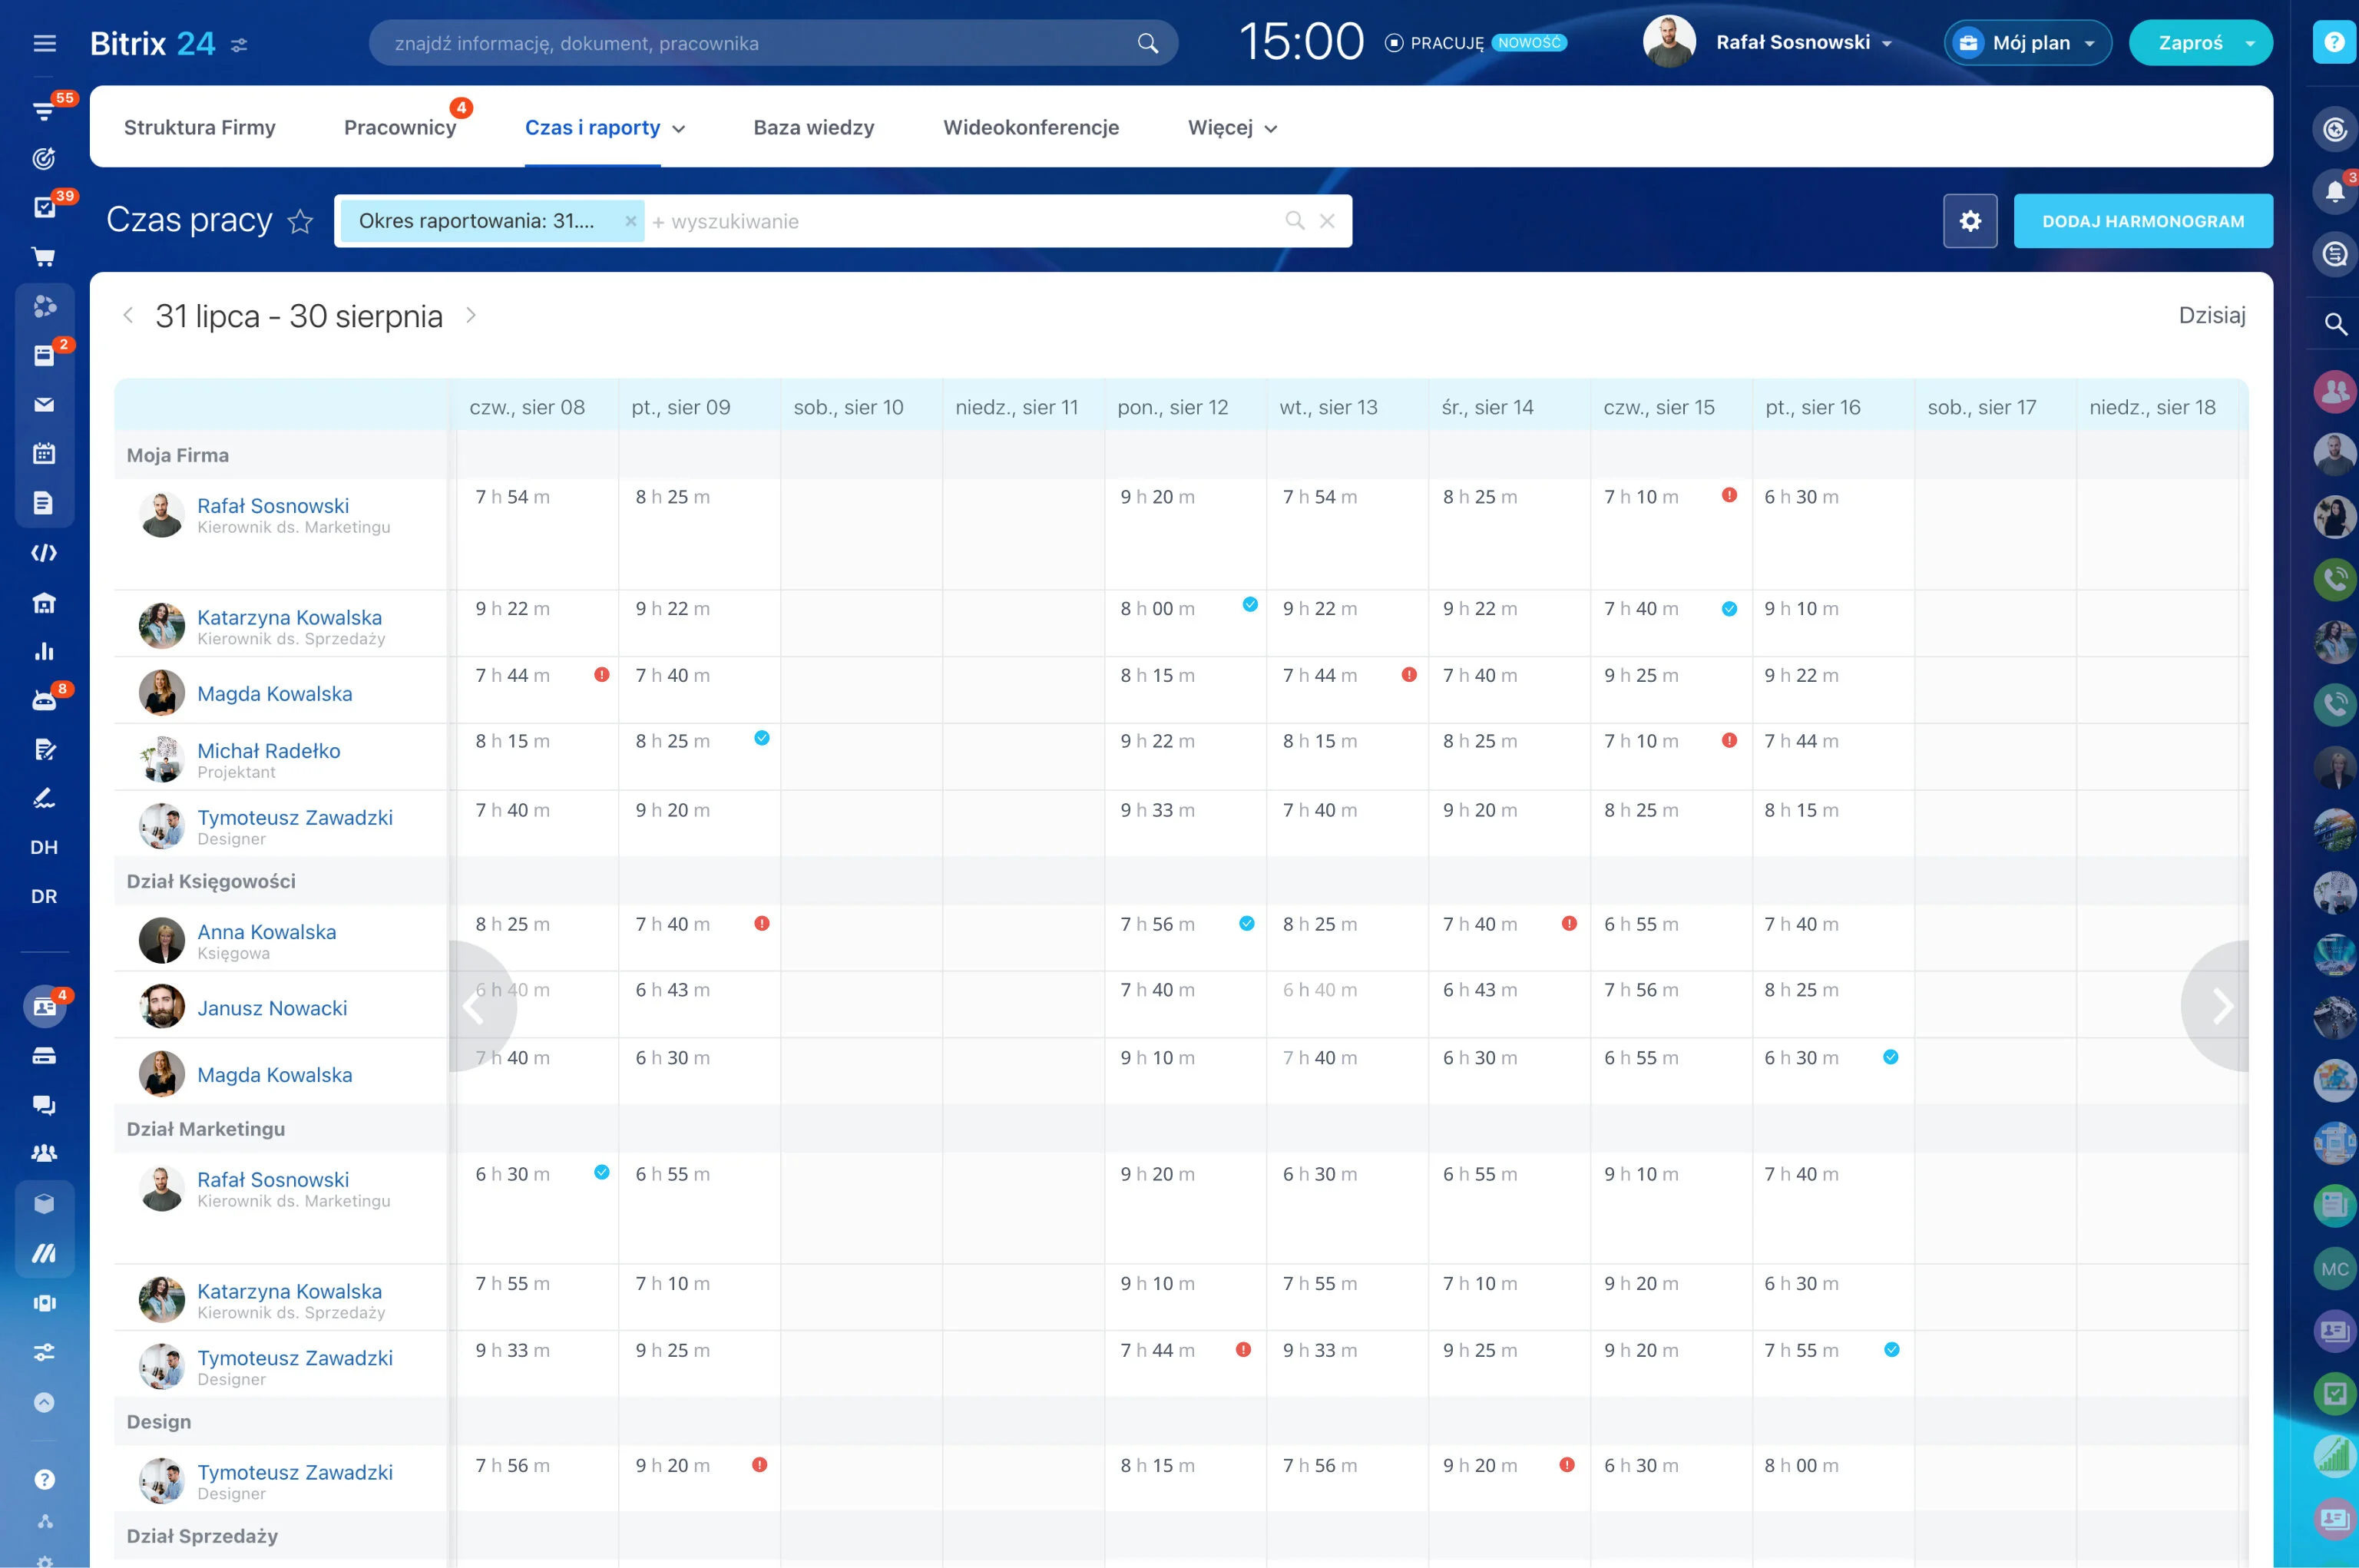
Task: Jump to Dzisiaj in the timesheet
Action: click(x=2211, y=315)
